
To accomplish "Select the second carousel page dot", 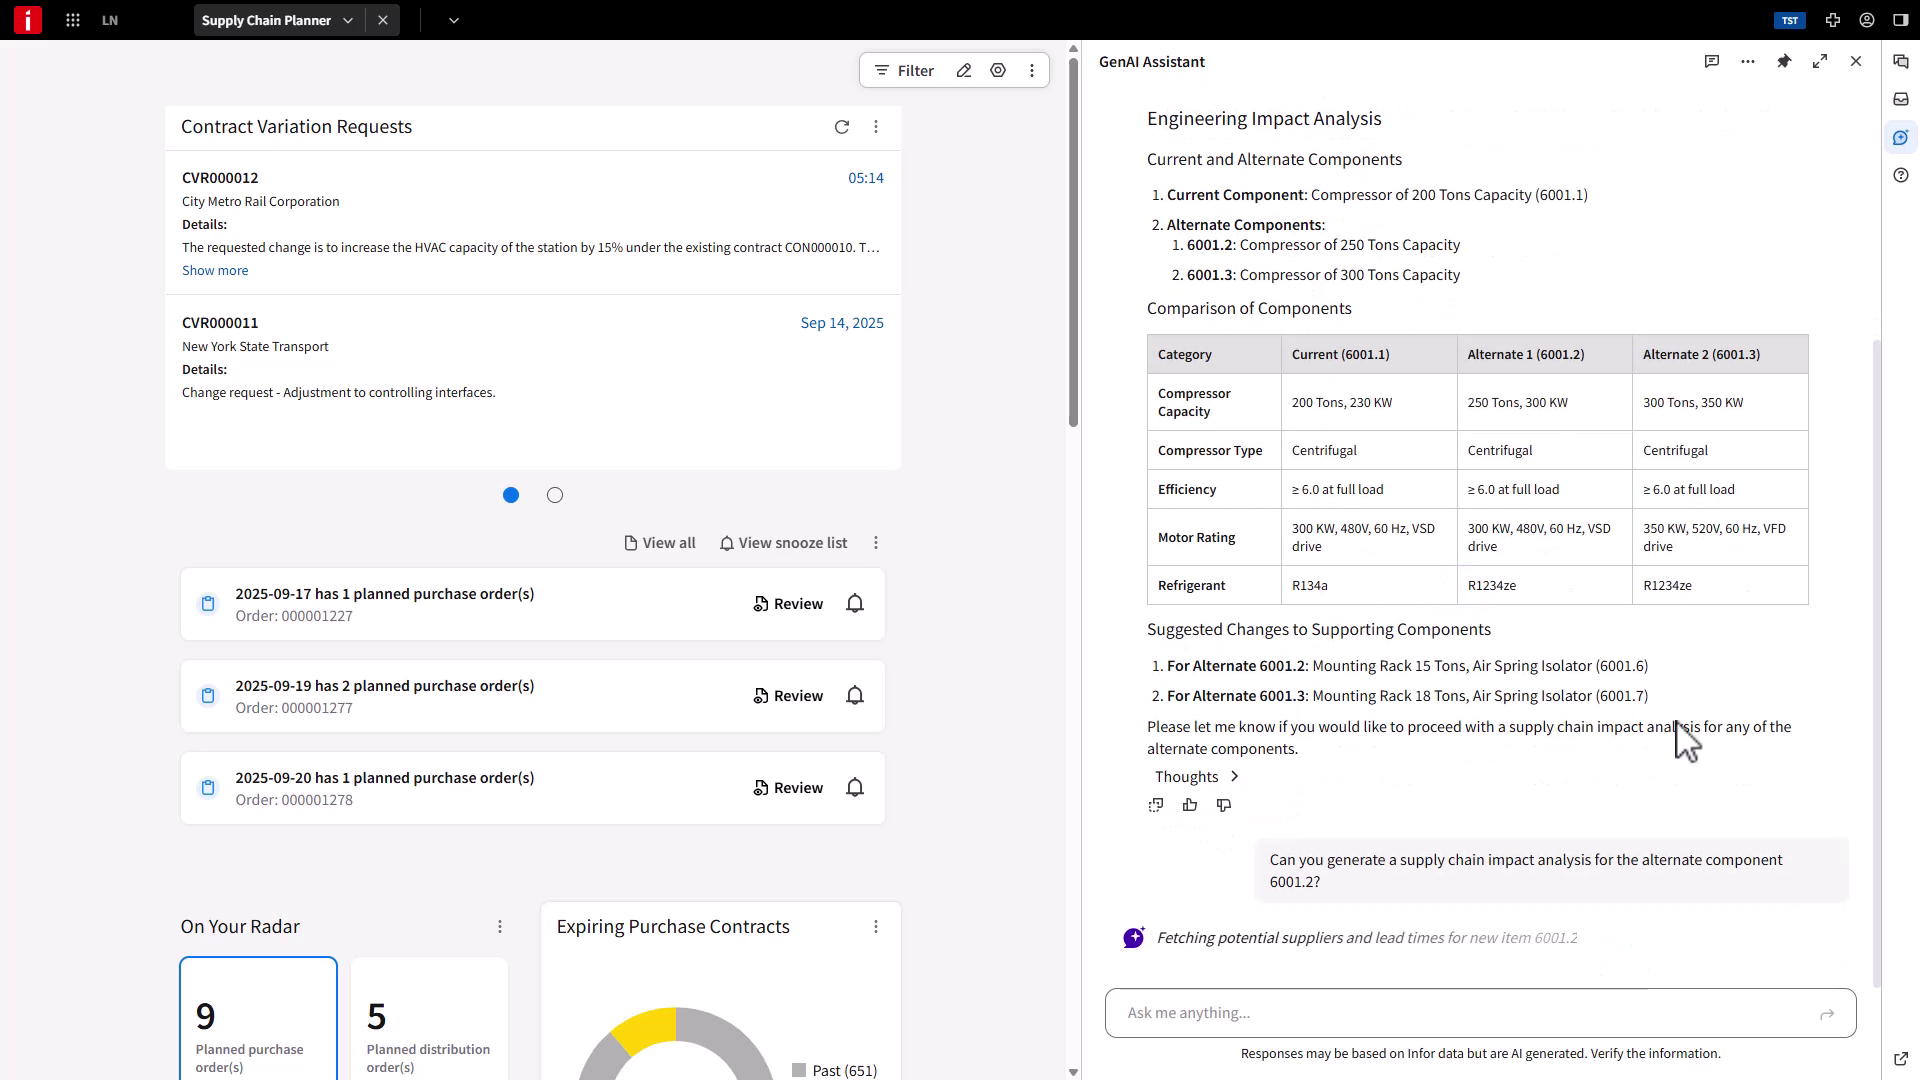I will pos(555,495).
